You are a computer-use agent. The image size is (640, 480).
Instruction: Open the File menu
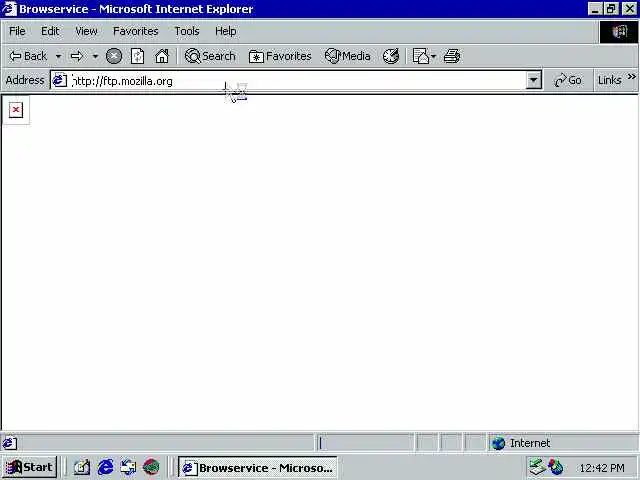pos(17,31)
